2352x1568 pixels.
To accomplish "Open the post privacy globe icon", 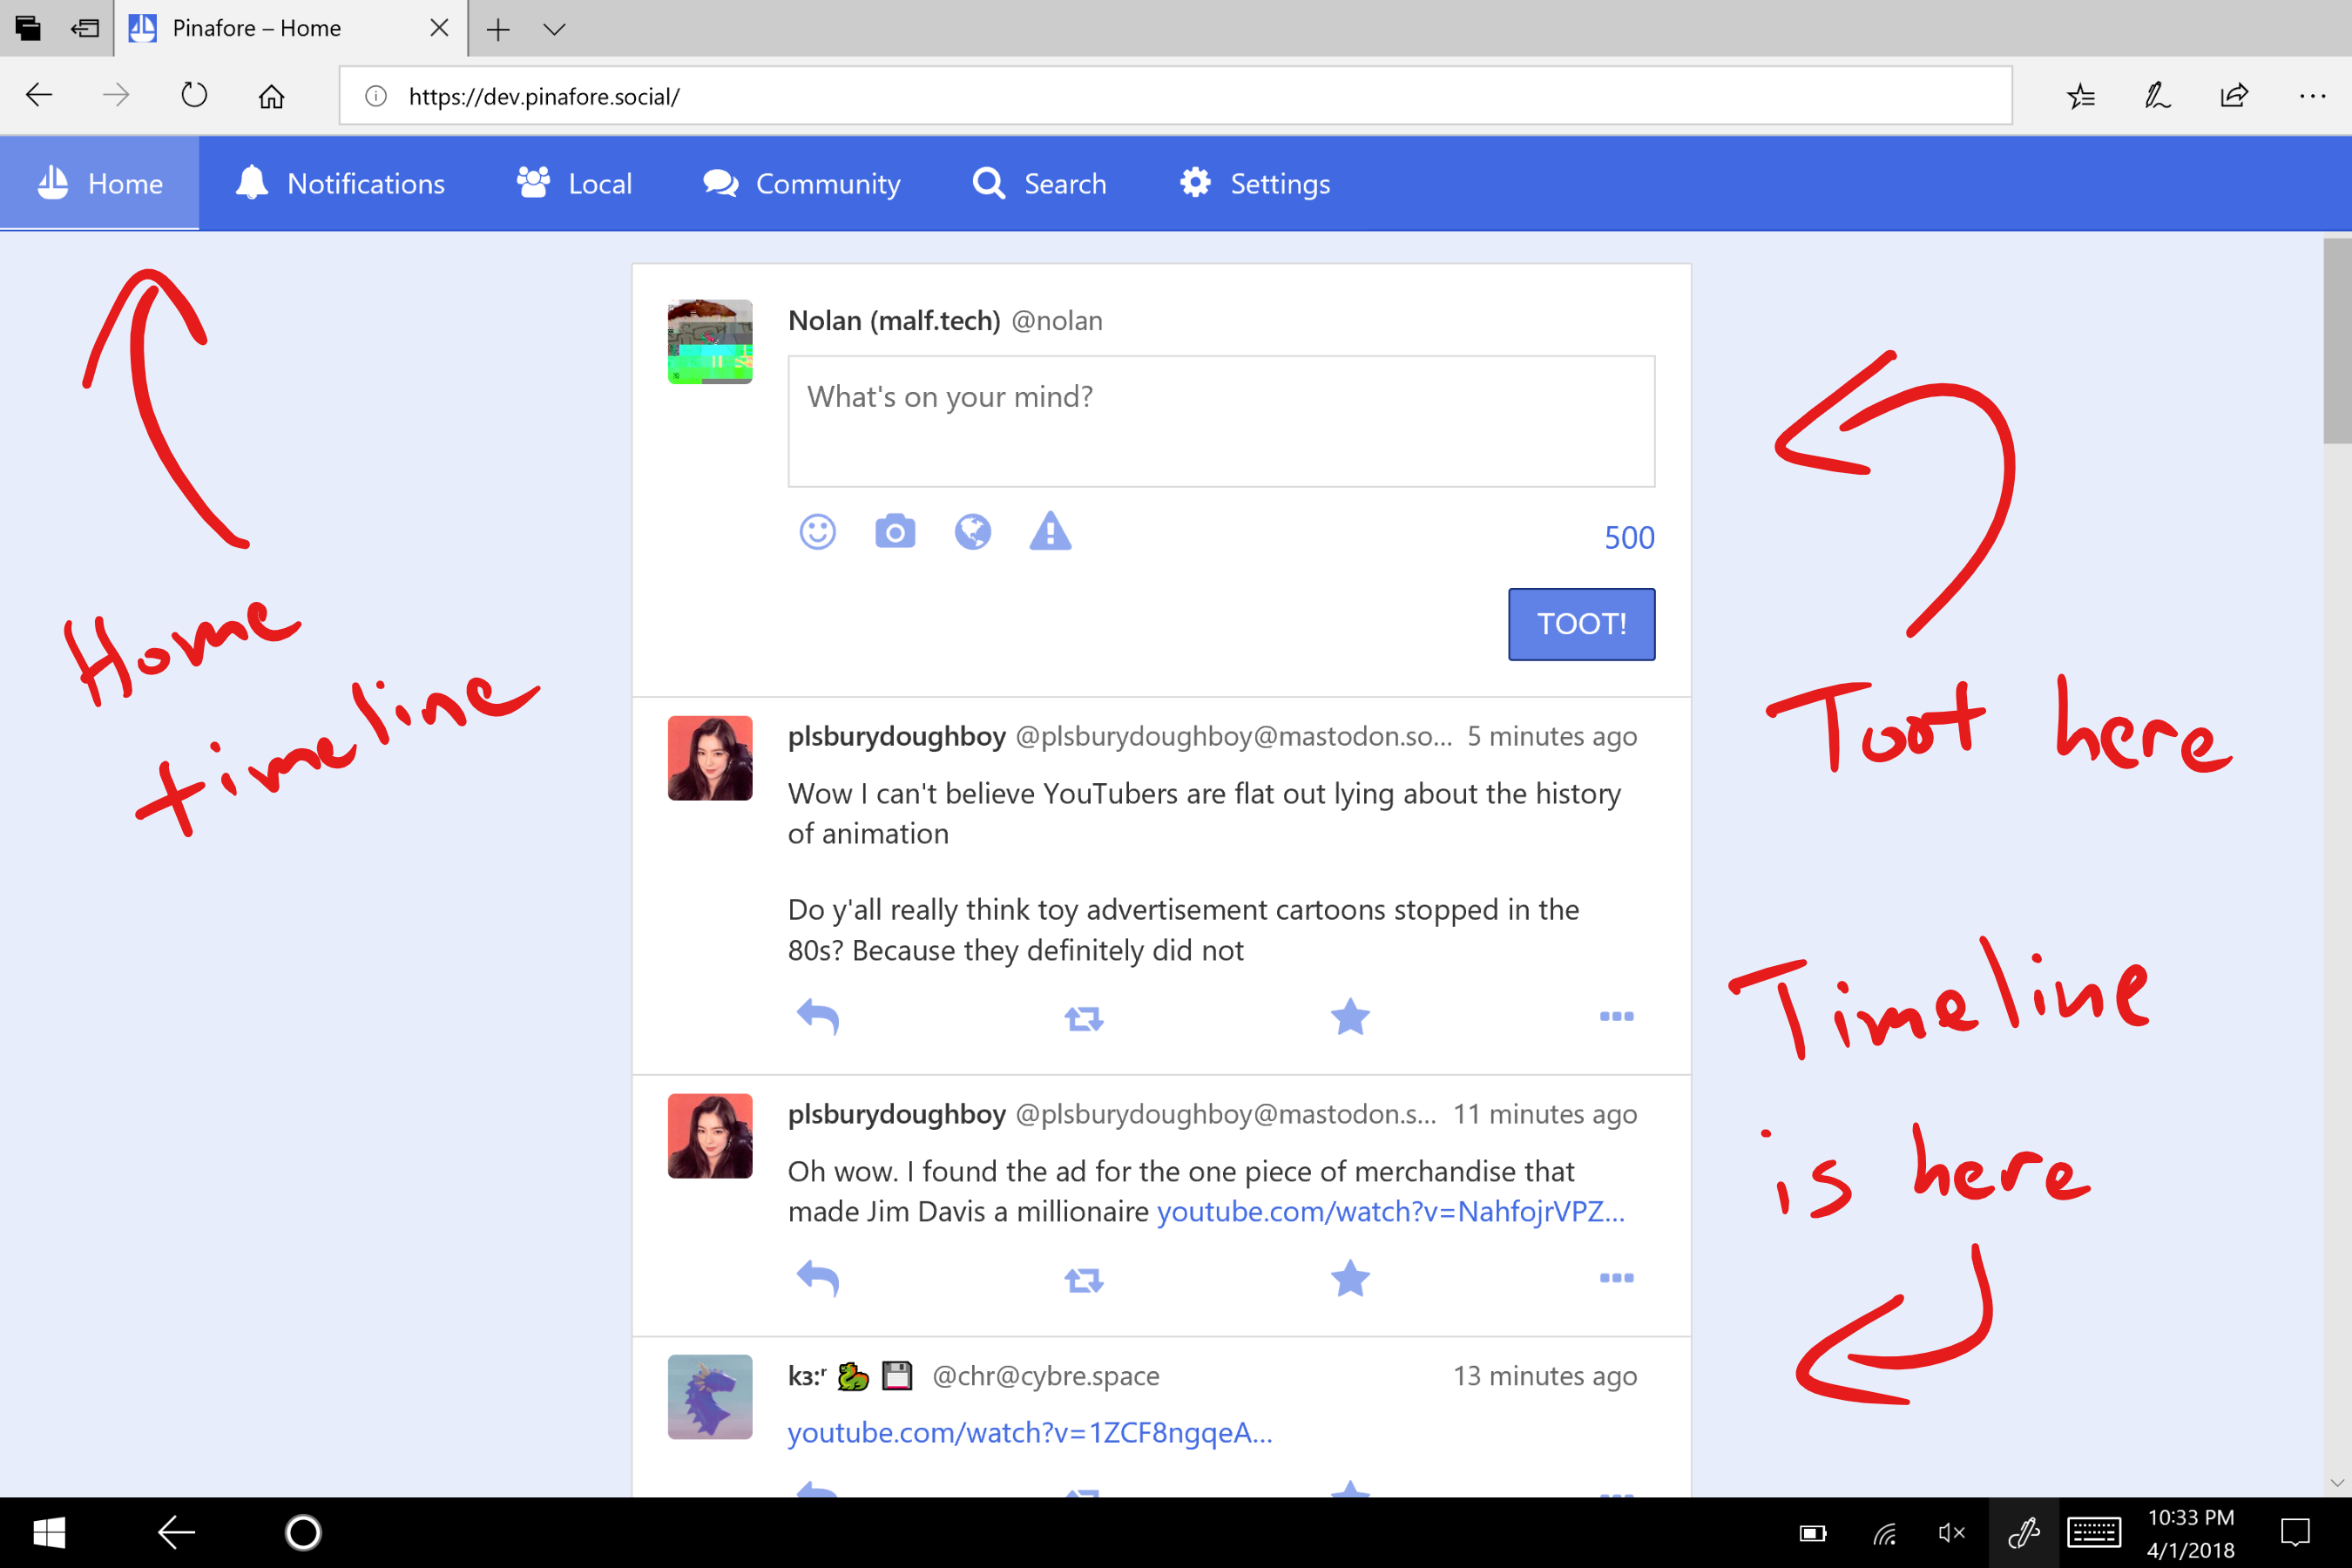I will coord(972,532).
